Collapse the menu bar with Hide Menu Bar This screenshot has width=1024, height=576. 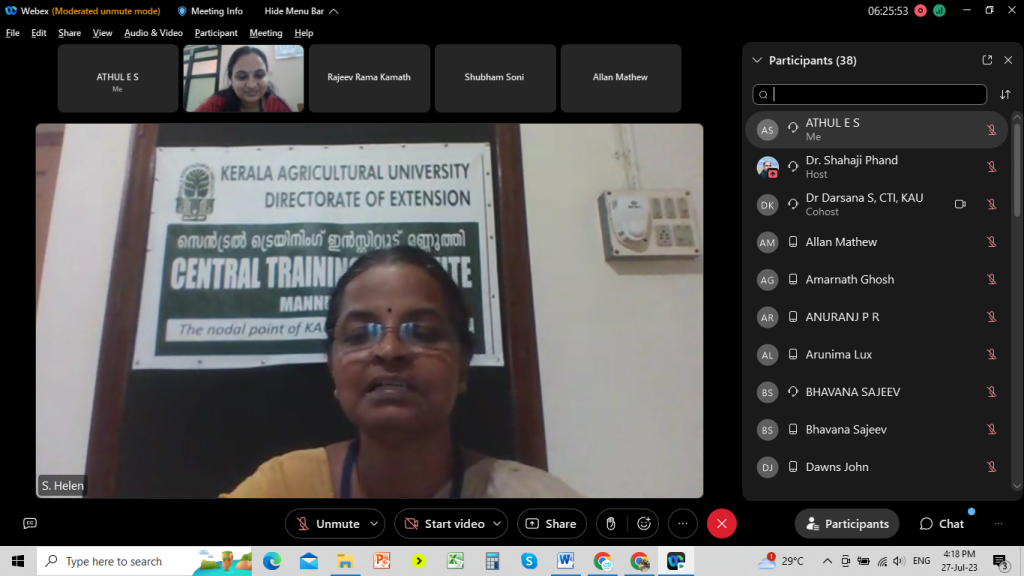[301, 11]
